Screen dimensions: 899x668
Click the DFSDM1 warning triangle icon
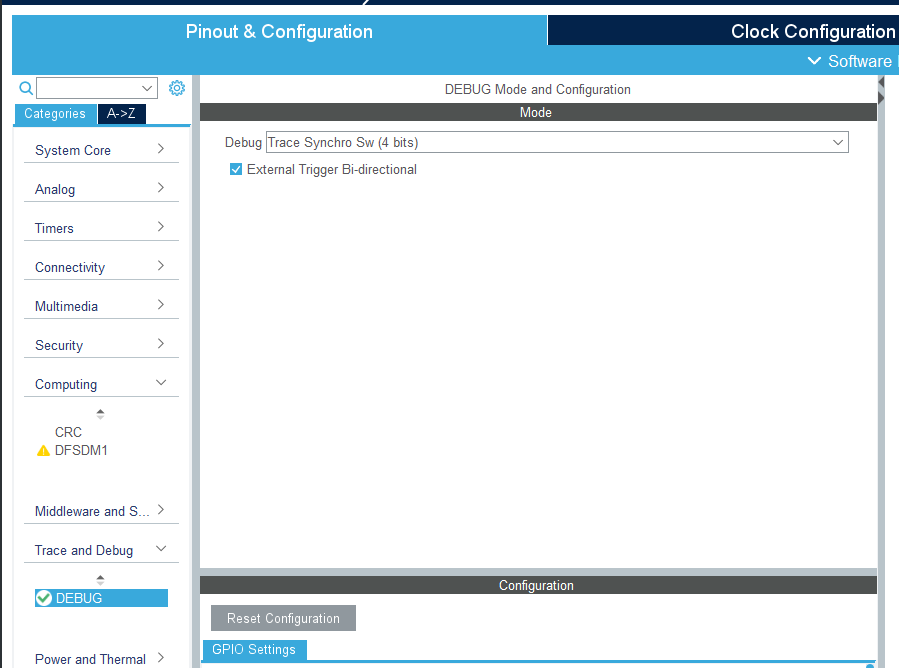tap(44, 451)
